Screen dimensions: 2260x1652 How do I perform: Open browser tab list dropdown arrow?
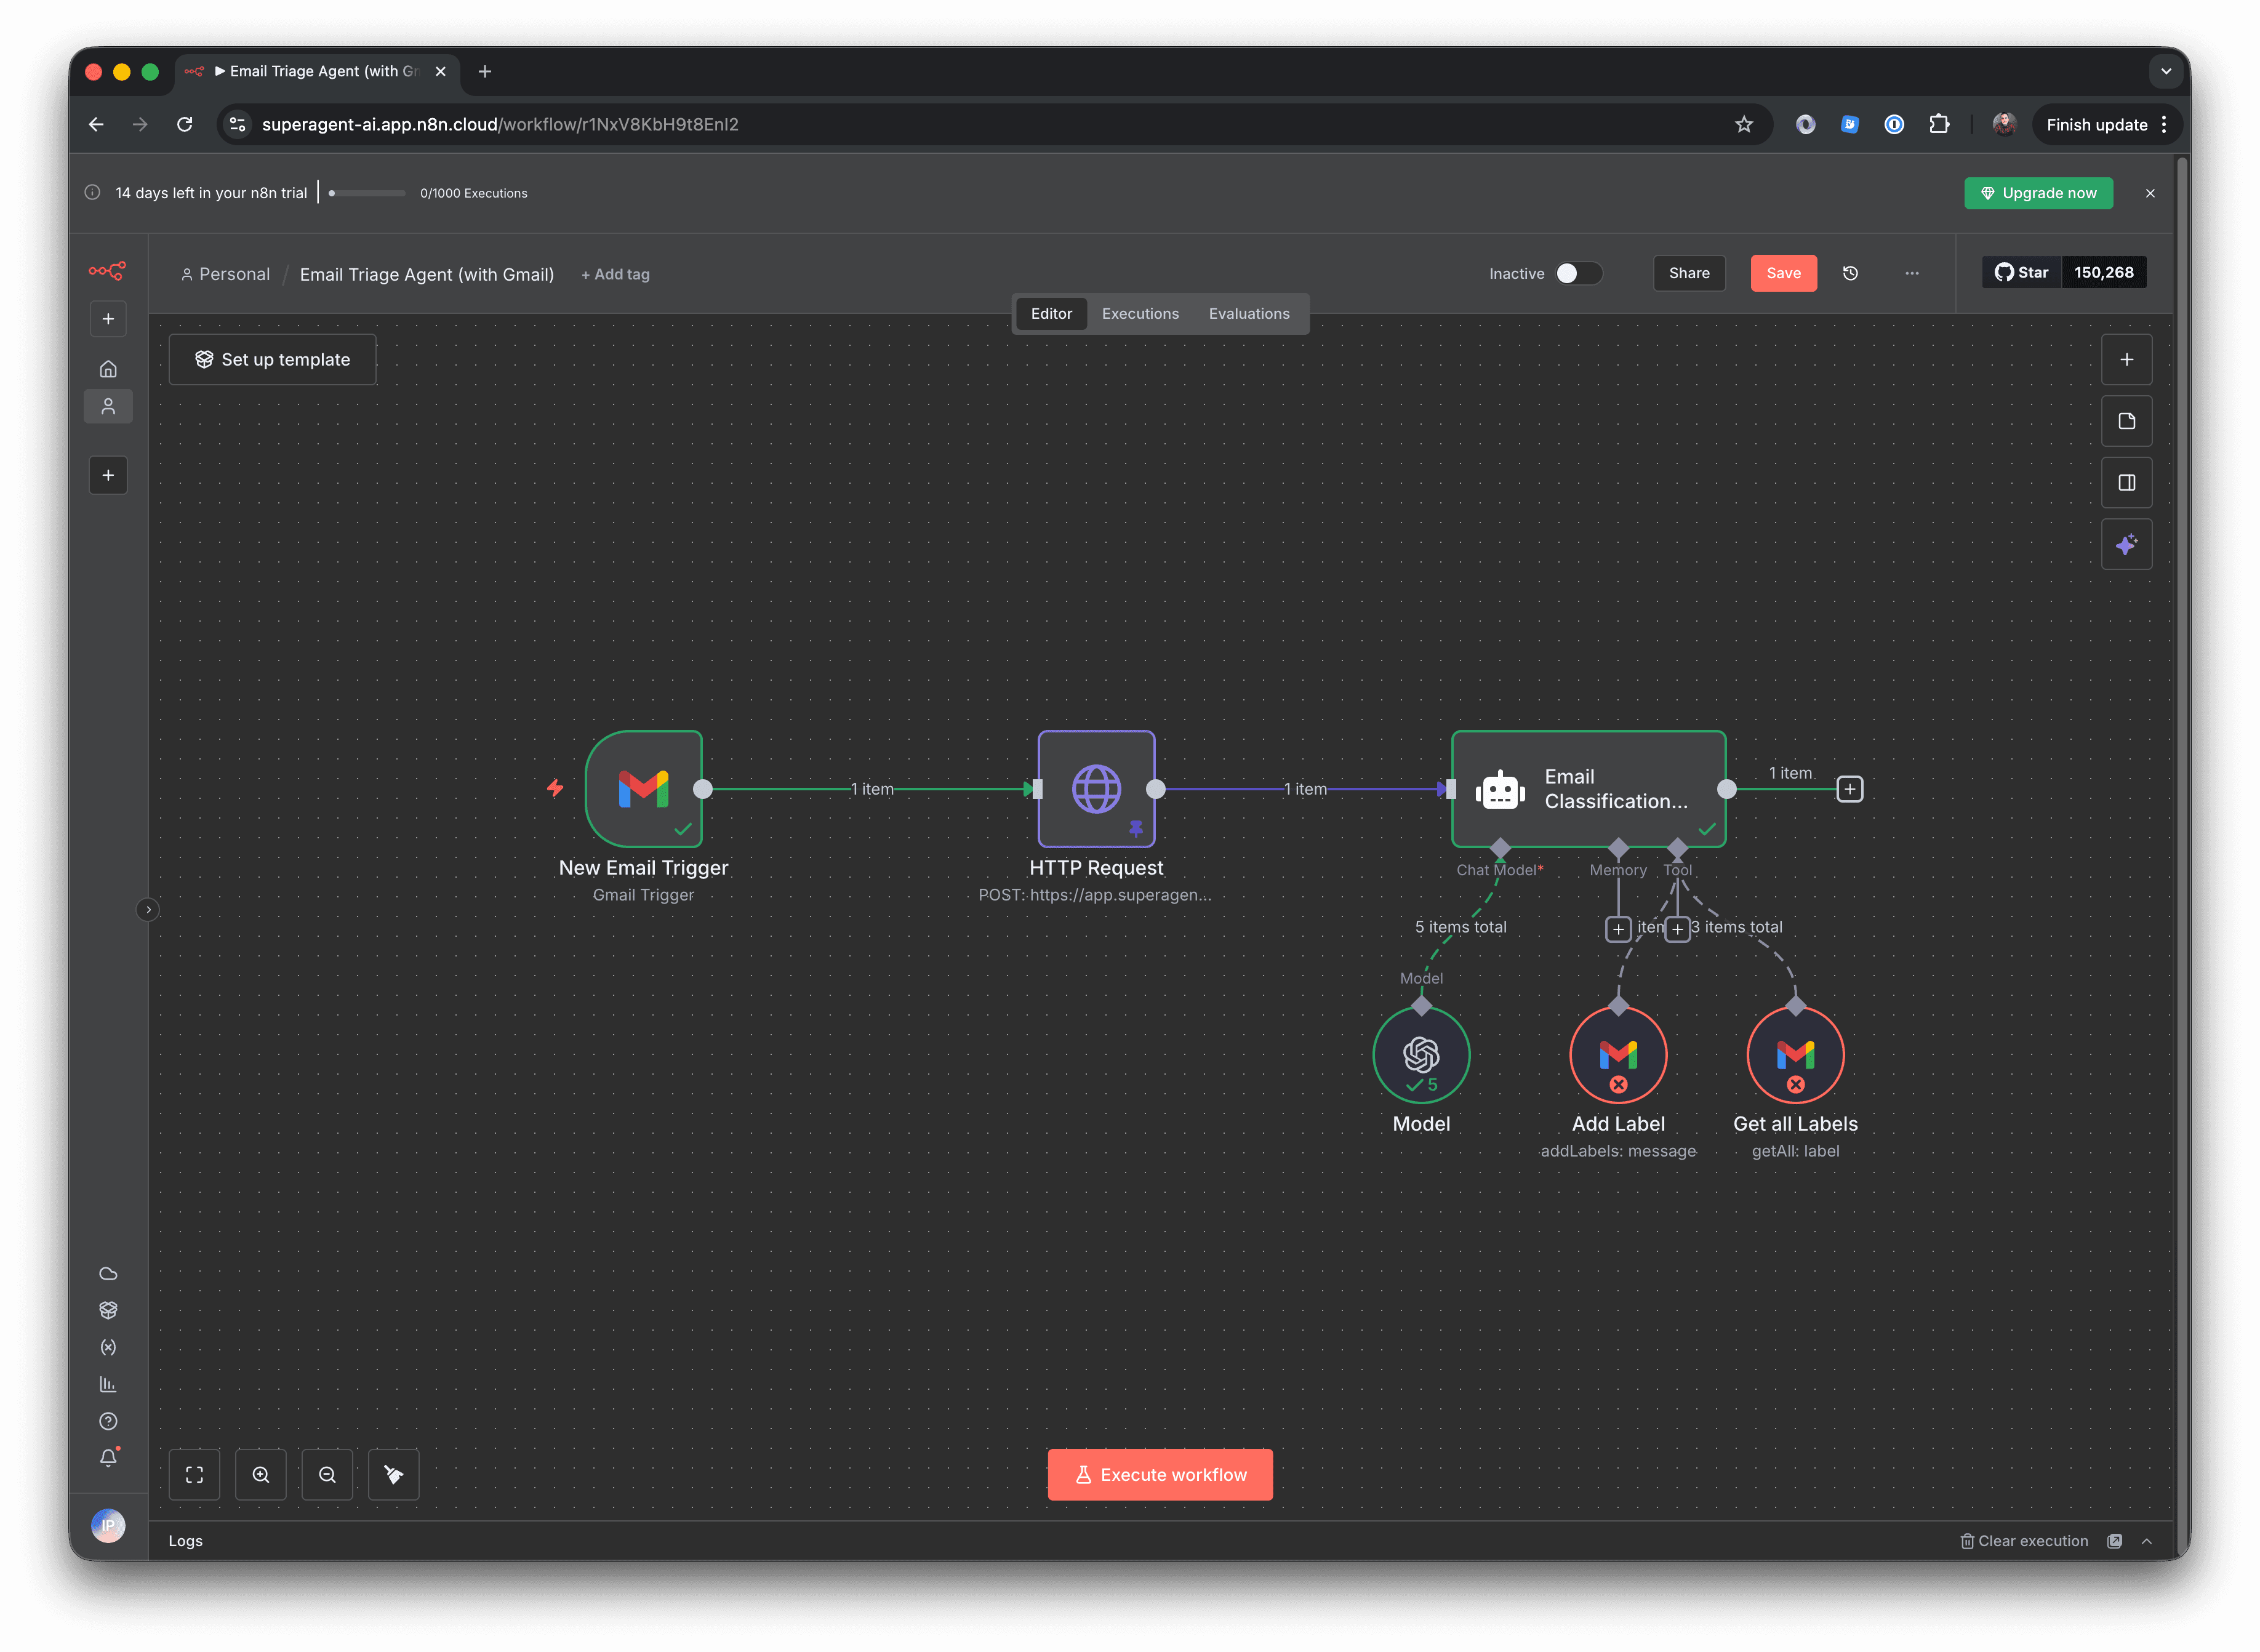pos(2166,71)
